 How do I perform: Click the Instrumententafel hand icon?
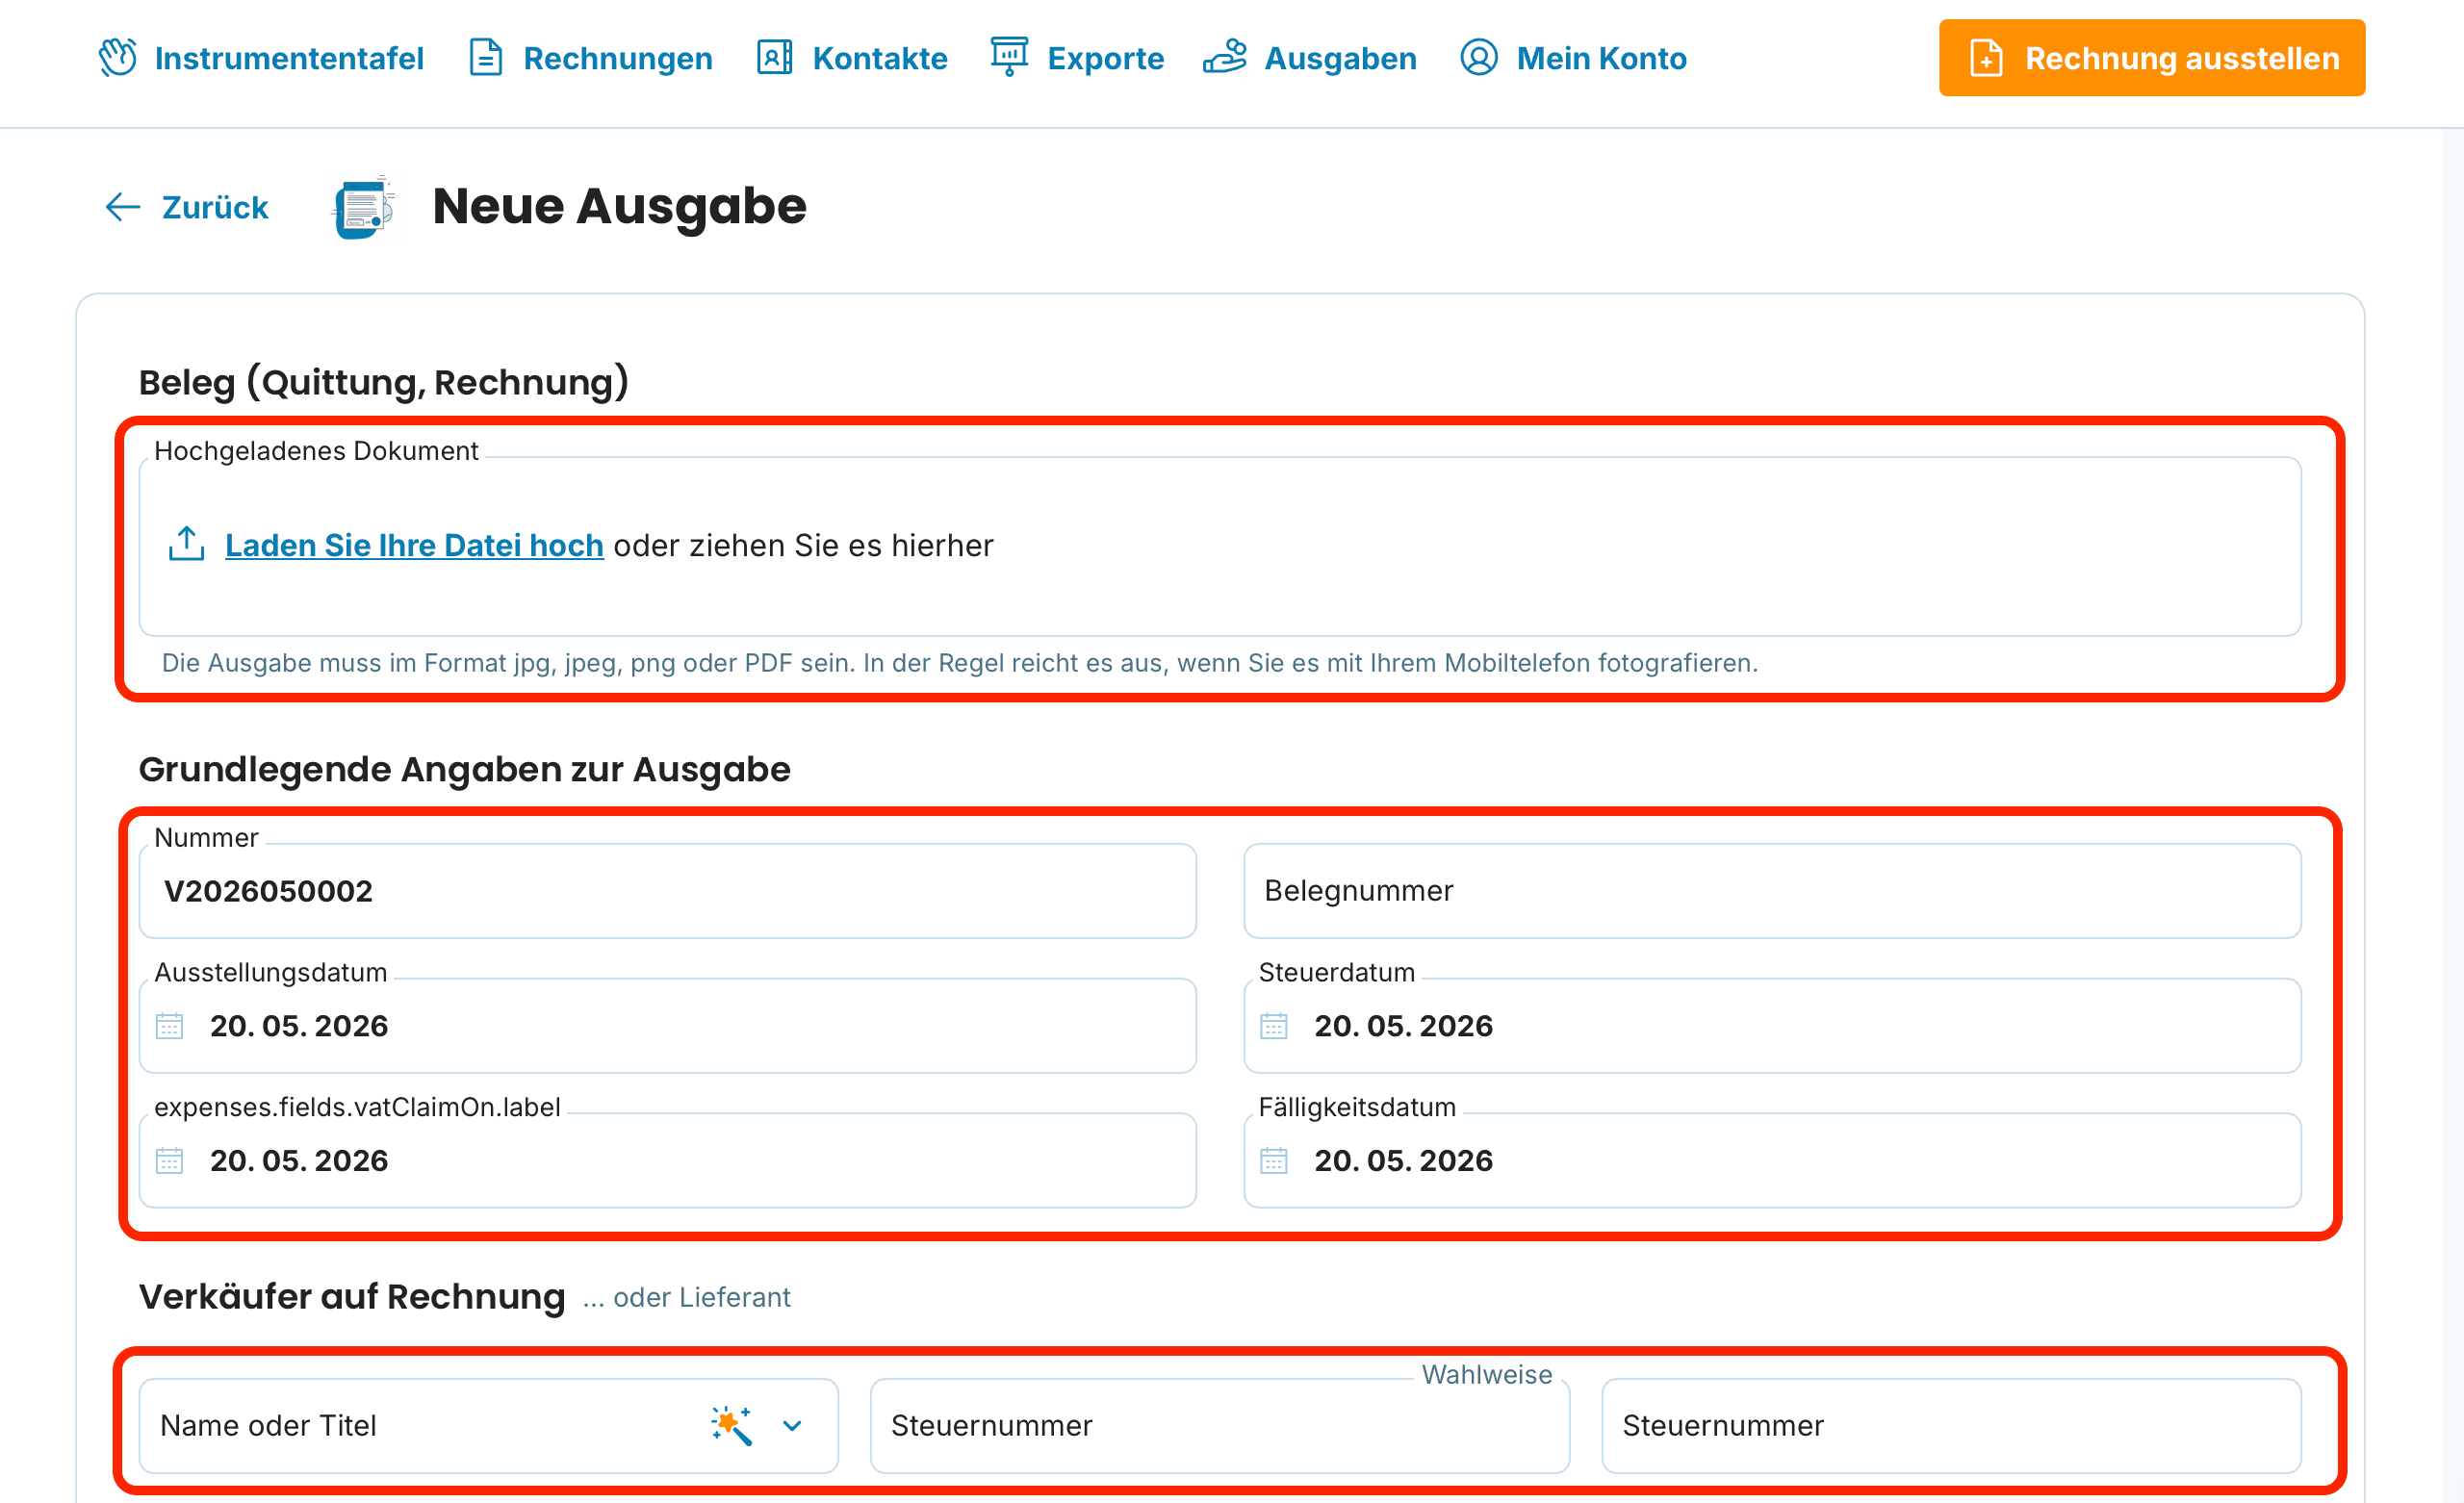tap(118, 57)
